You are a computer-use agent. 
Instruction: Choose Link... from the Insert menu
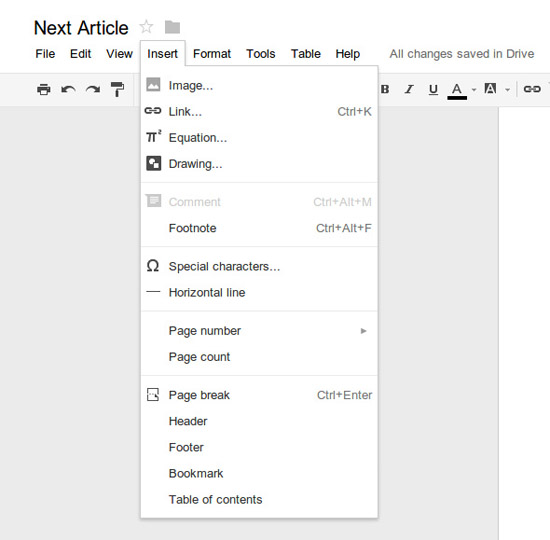pyautogui.click(x=259, y=111)
